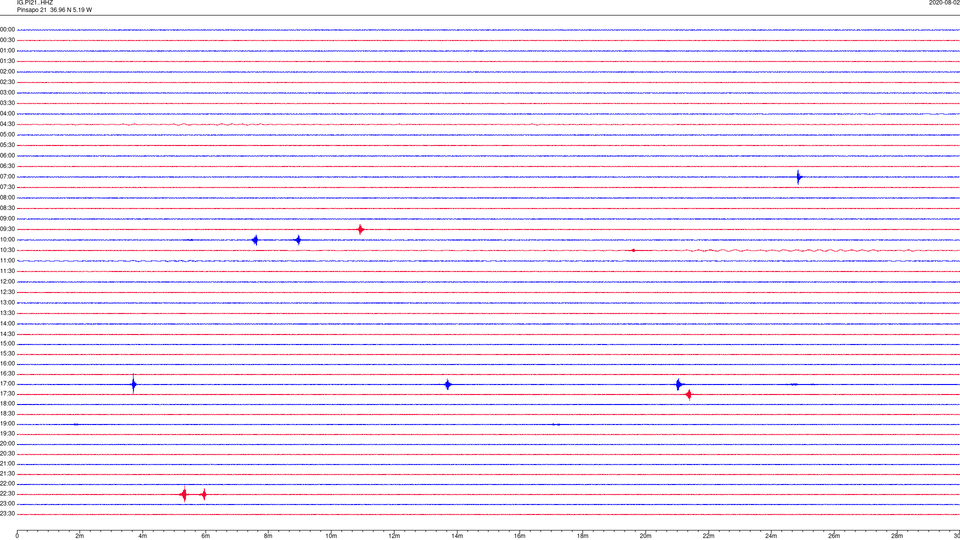Click the '10m' axis tick label
Screen dimensions: 960x540
coord(331,536)
